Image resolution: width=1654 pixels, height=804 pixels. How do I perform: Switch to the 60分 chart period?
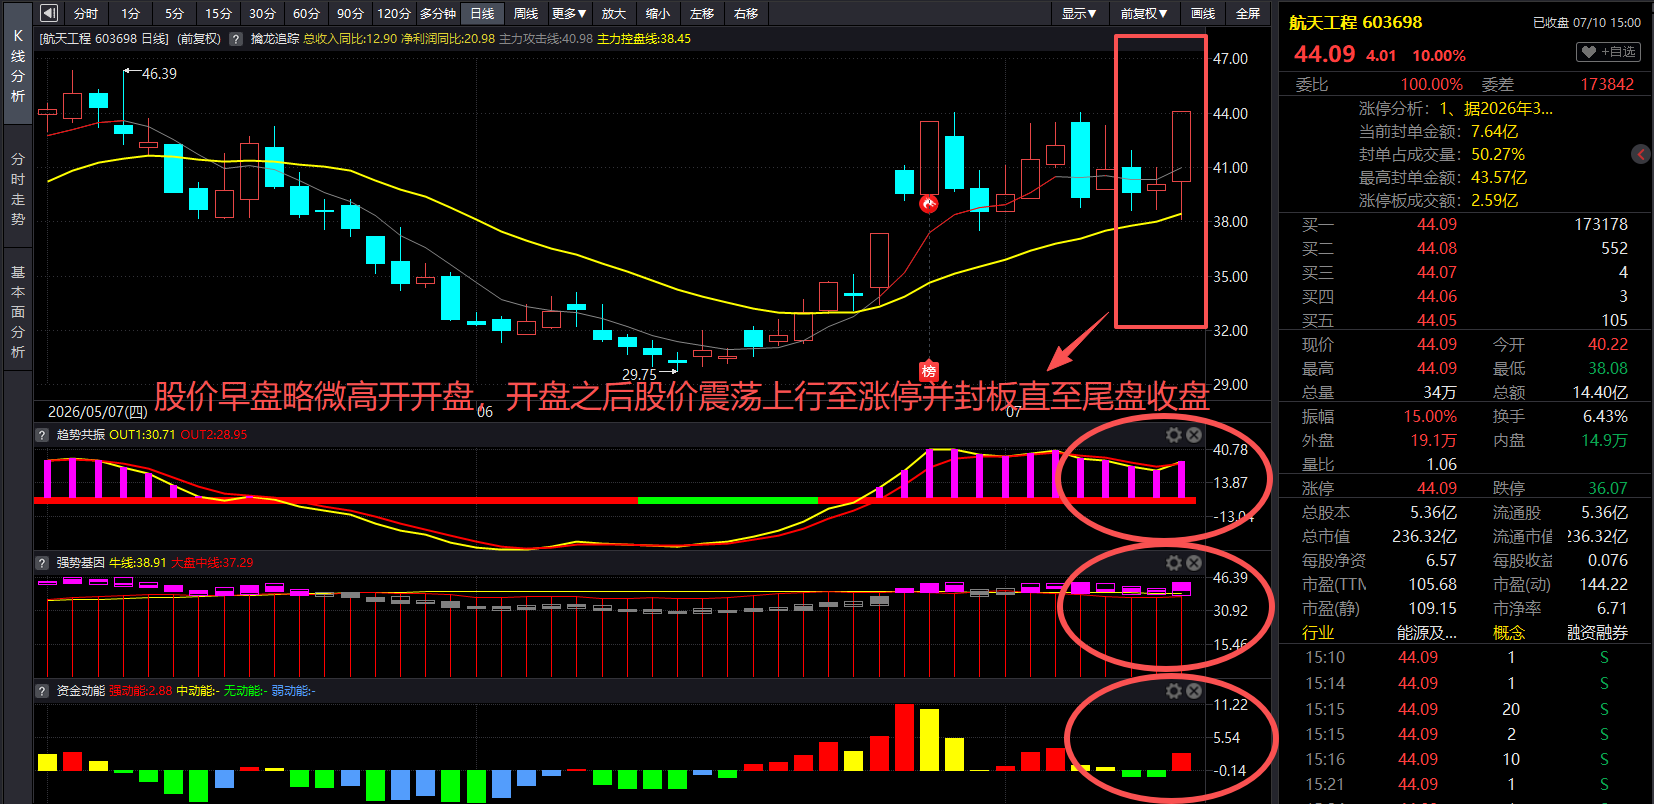pyautogui.click(x=306, y=13)
